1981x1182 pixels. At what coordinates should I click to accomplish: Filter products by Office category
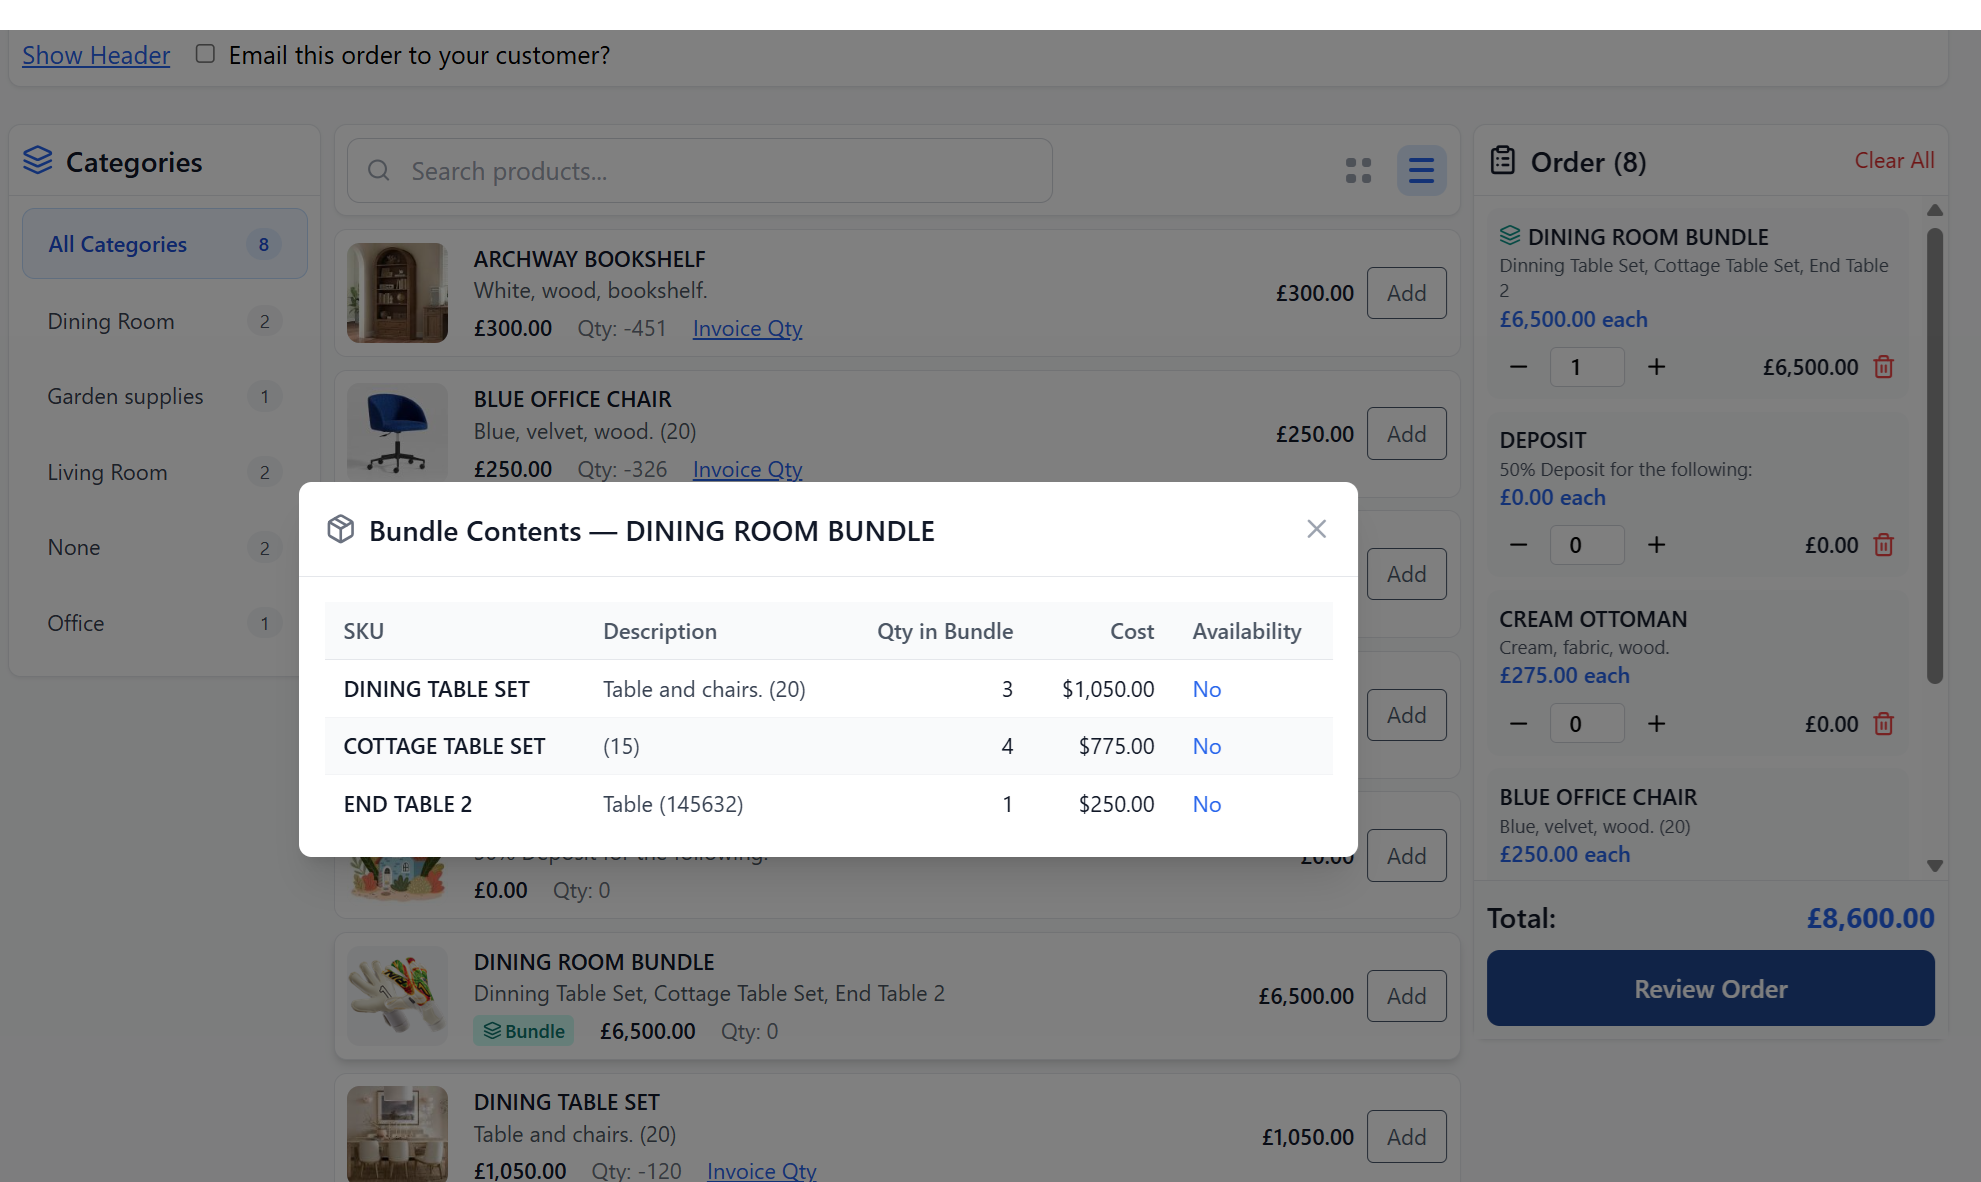(165, 623)
